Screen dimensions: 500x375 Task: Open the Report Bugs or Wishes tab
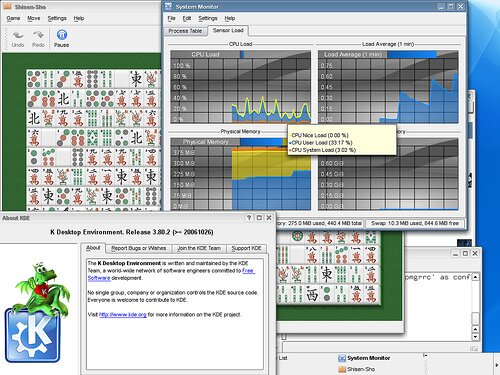(139, 248)
